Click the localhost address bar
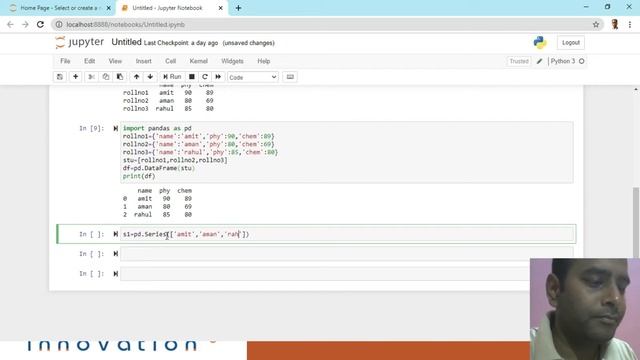The width and height of the screenshot is (640, 360). click(x=327, y=24)
